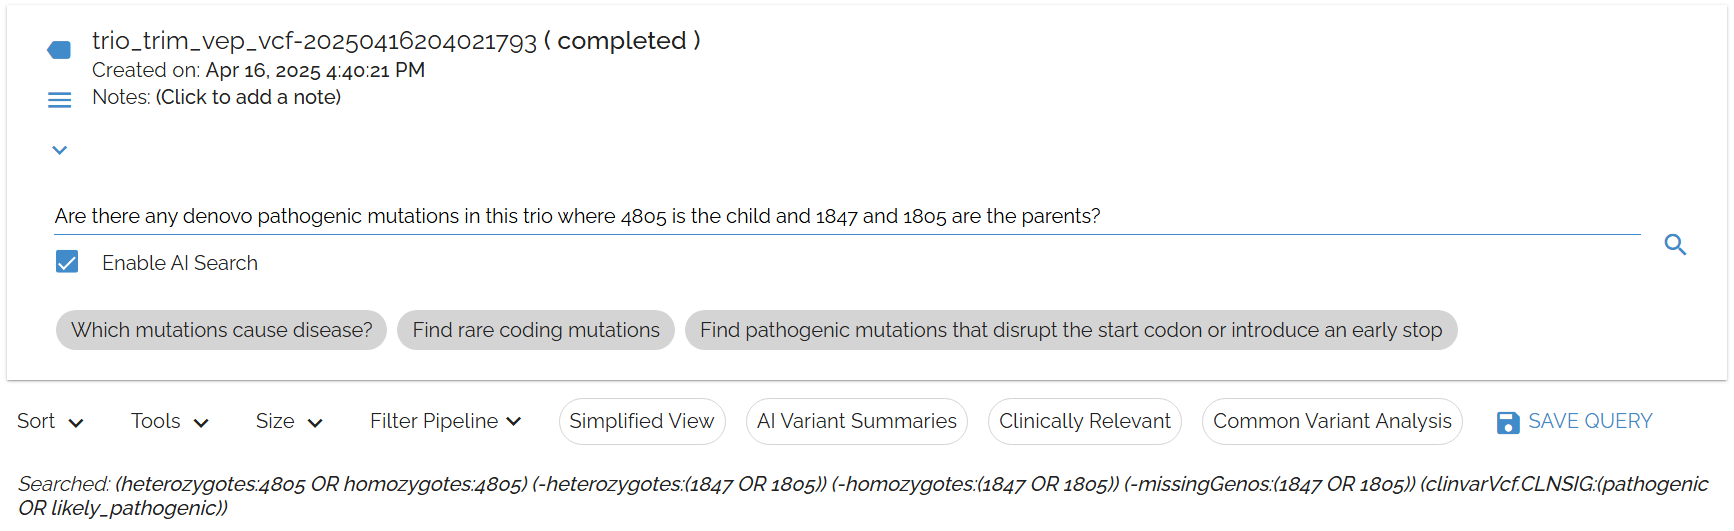
Task: Click the SAVE QUERY link
Action: (x=1589, y=422)
